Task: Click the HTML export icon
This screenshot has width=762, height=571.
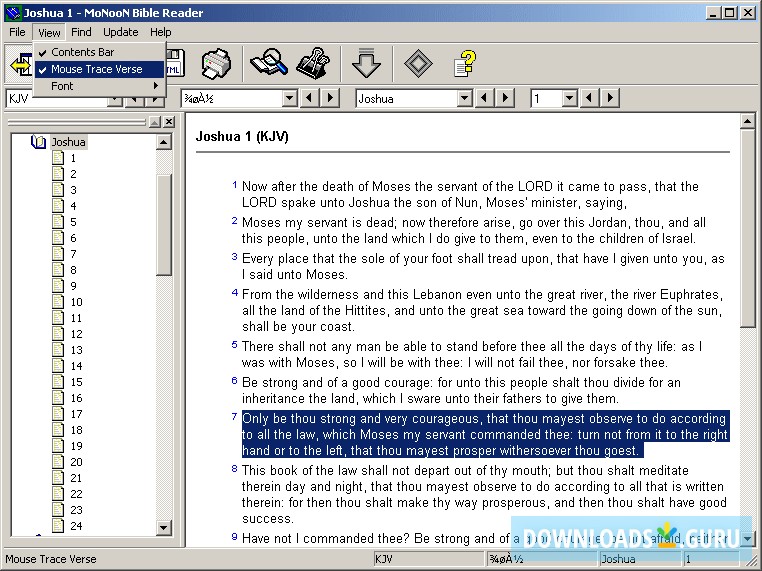Action: tap(175, 63)
